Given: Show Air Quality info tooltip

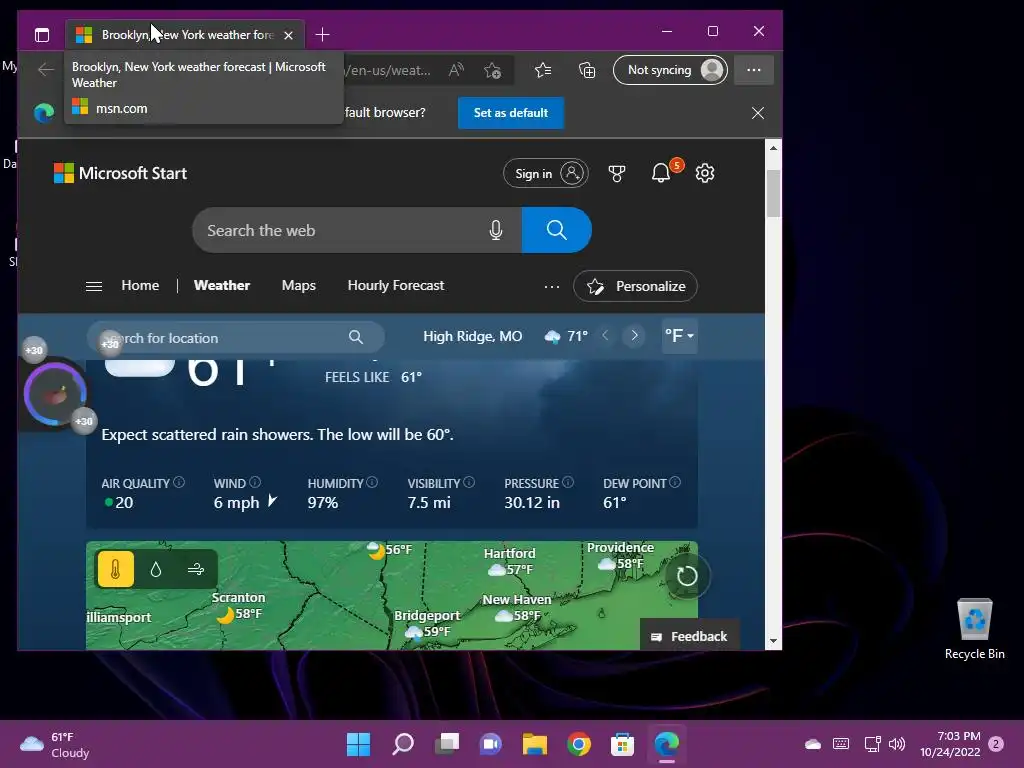Looking at the screenshot, I should [x=179, y=483].
